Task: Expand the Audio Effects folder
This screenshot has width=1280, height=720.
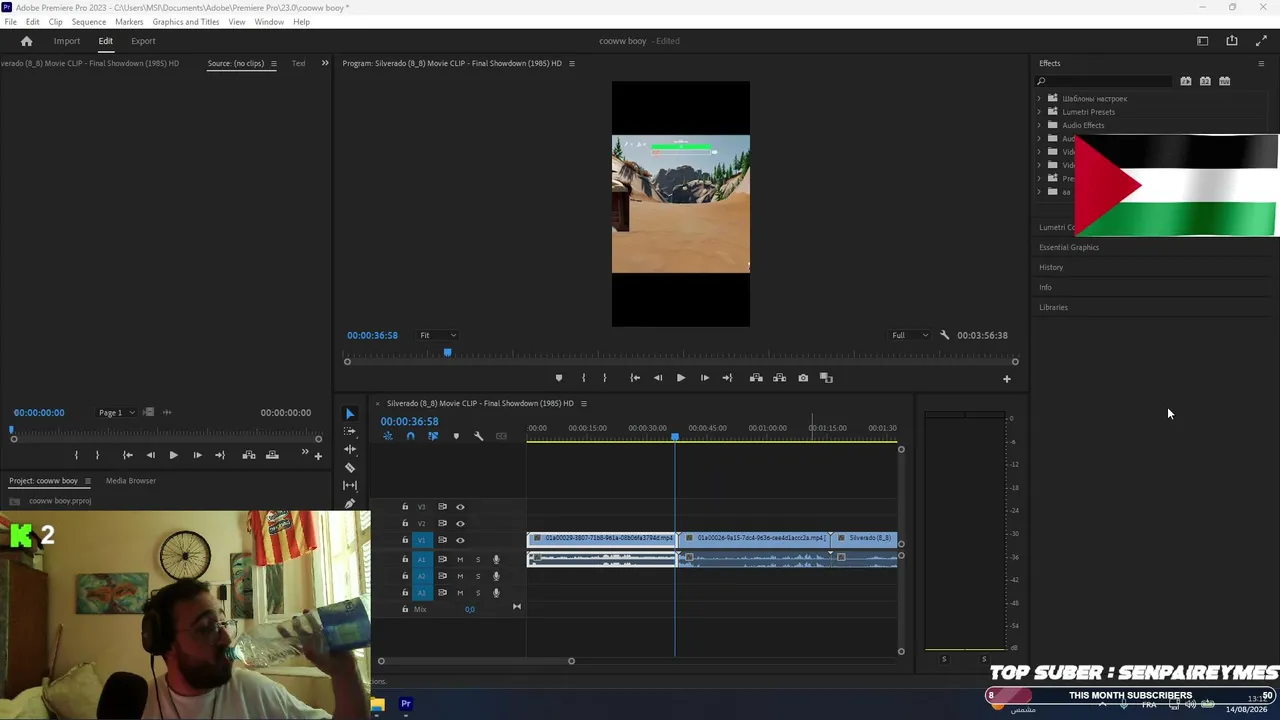Action: [x=1039, y=125]
